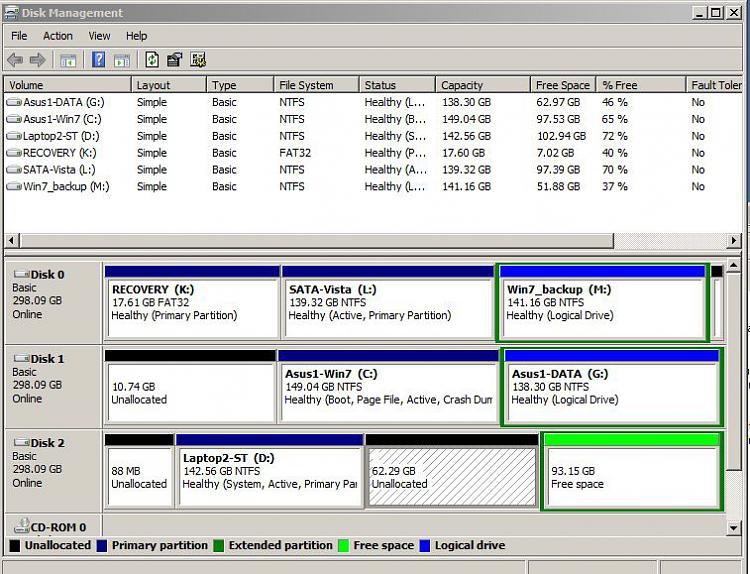Click the 149.04 GB capacity cell
The height and width of the screenshot is (574, 750).
466,119
